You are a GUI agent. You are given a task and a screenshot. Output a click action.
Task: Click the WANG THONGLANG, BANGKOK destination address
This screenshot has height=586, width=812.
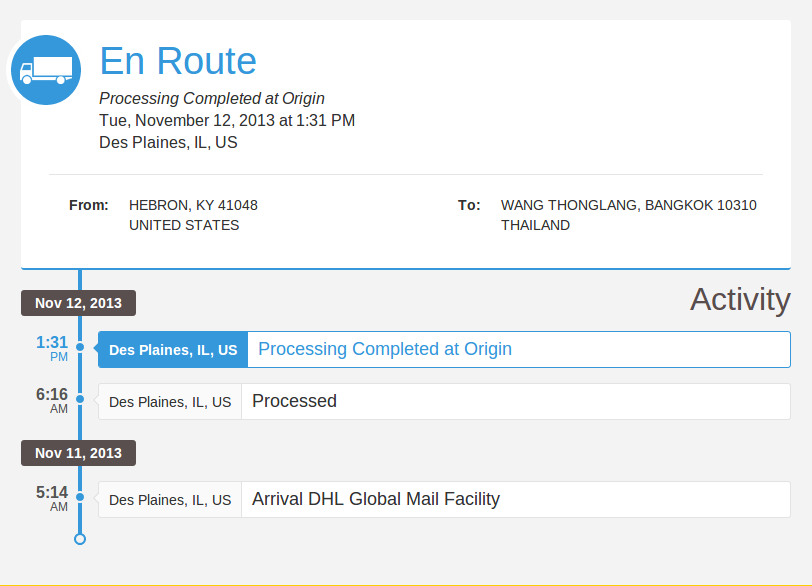[x=628, y=205]
